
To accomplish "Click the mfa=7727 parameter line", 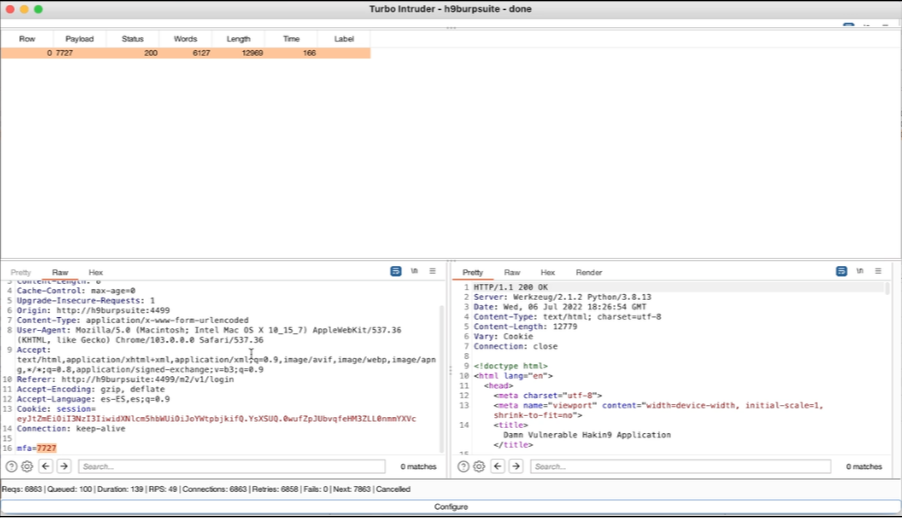I will (37, 448).
